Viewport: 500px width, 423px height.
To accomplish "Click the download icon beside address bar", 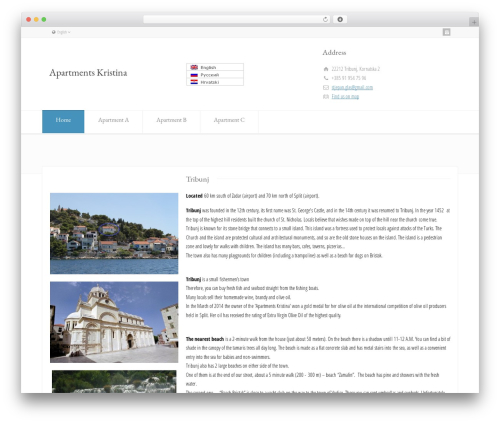I will click(340, 19).
